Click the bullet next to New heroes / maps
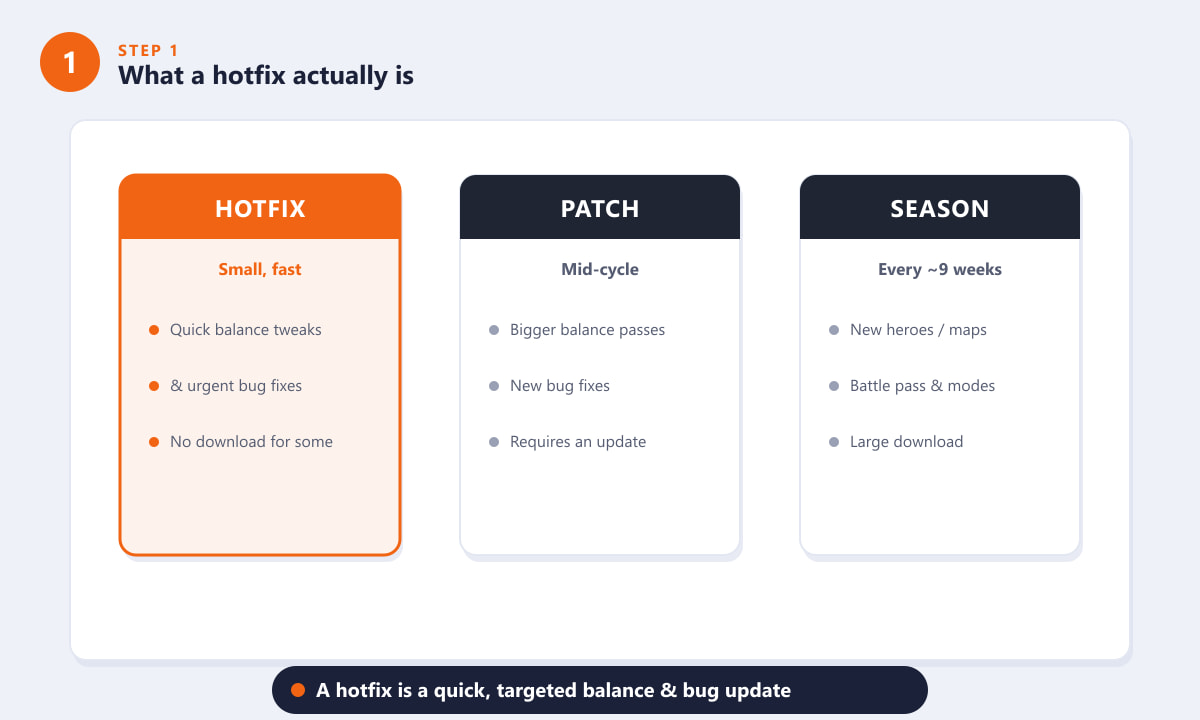Image resolution: width=1200 pixels, height=720 pixels. pyautogui.click(x=834, y=330)
